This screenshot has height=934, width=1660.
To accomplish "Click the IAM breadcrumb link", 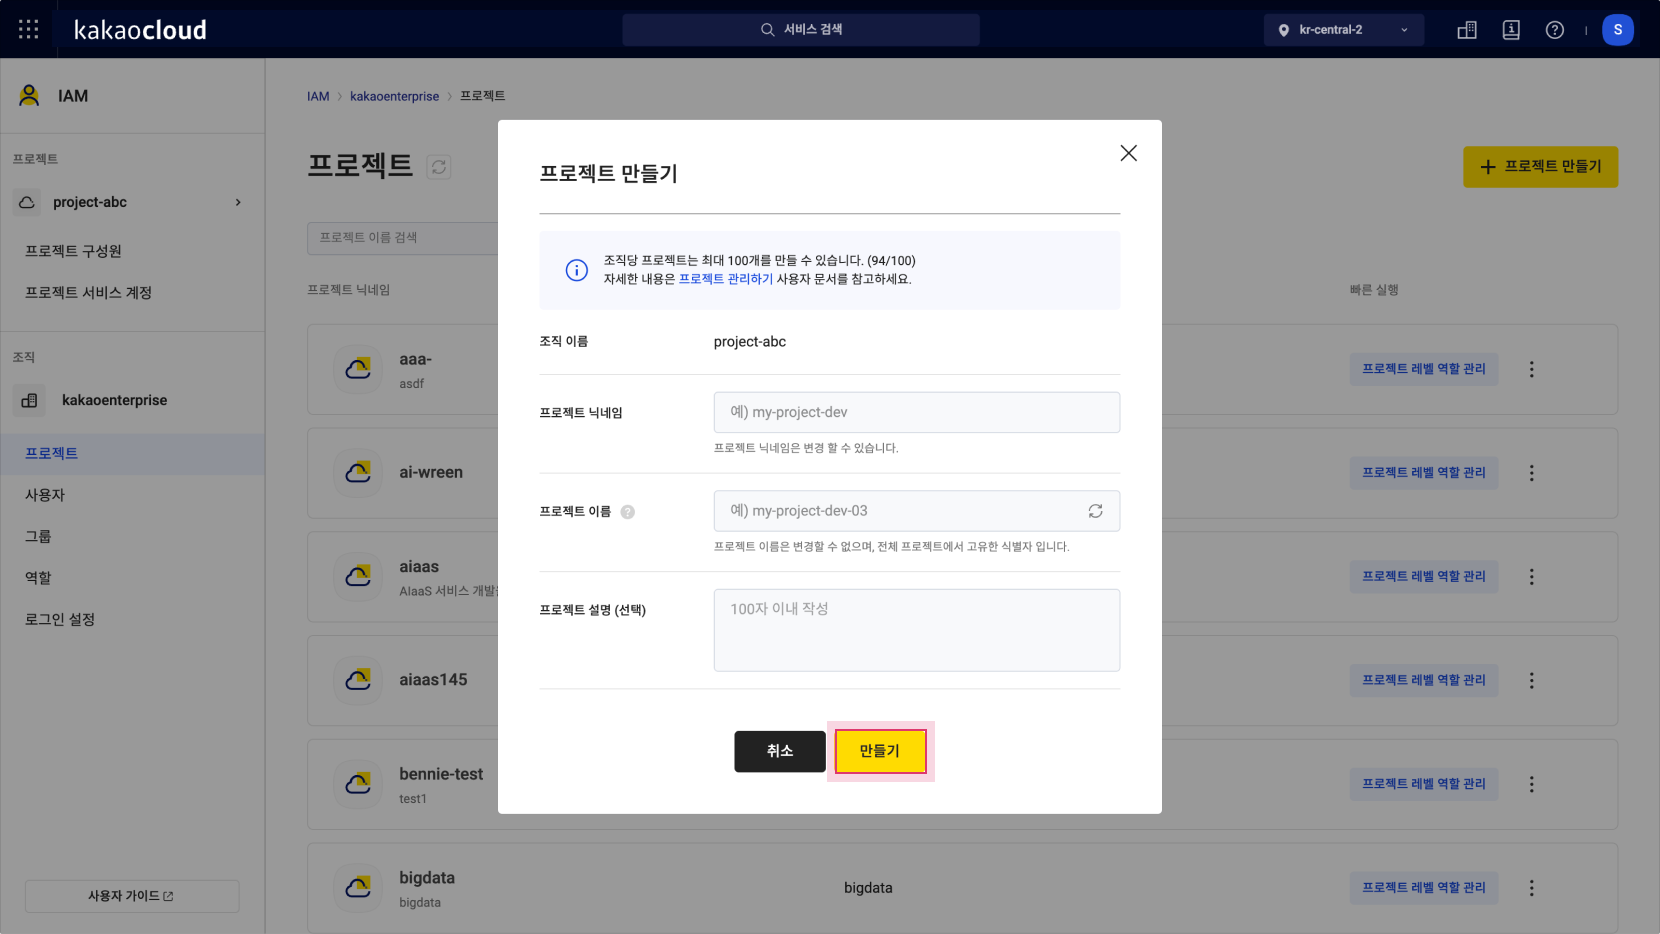I will [x=318, y=96].
